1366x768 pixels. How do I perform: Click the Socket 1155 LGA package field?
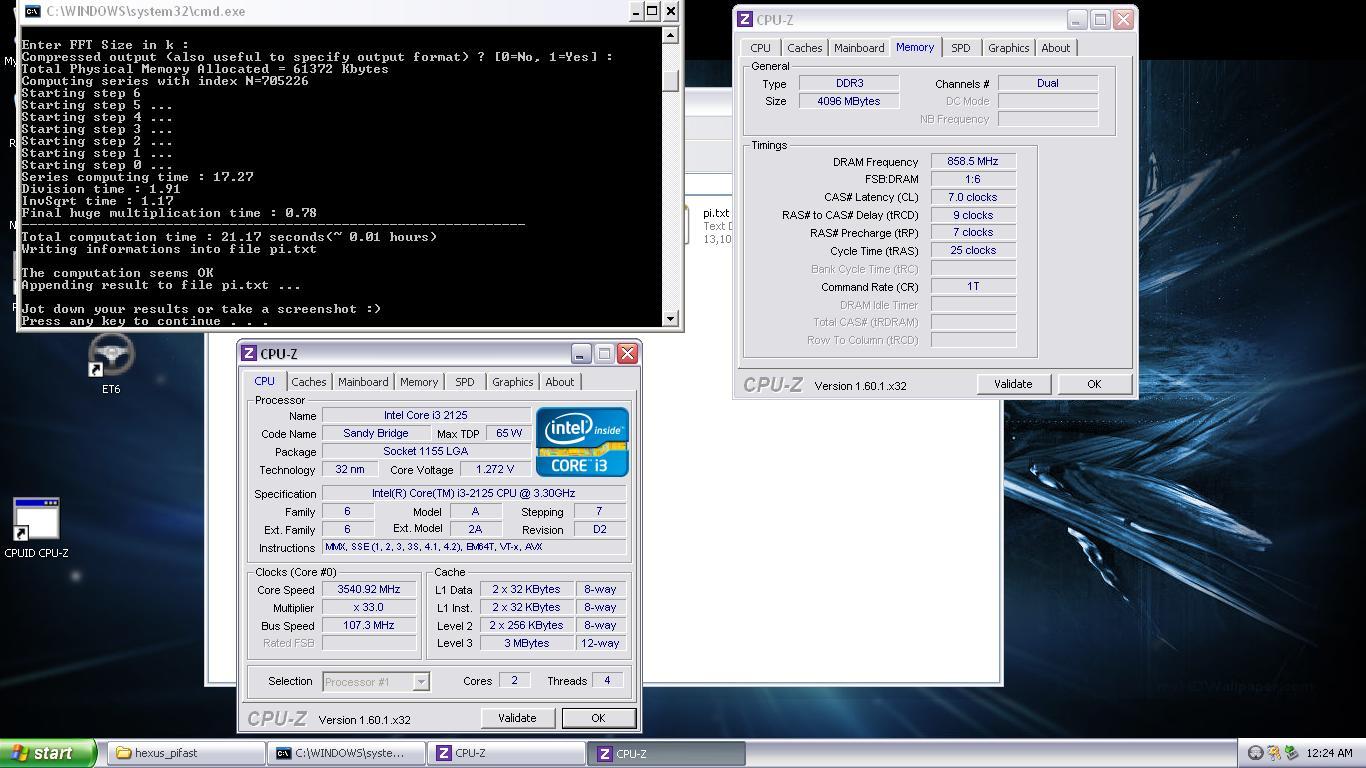[426, 451]
